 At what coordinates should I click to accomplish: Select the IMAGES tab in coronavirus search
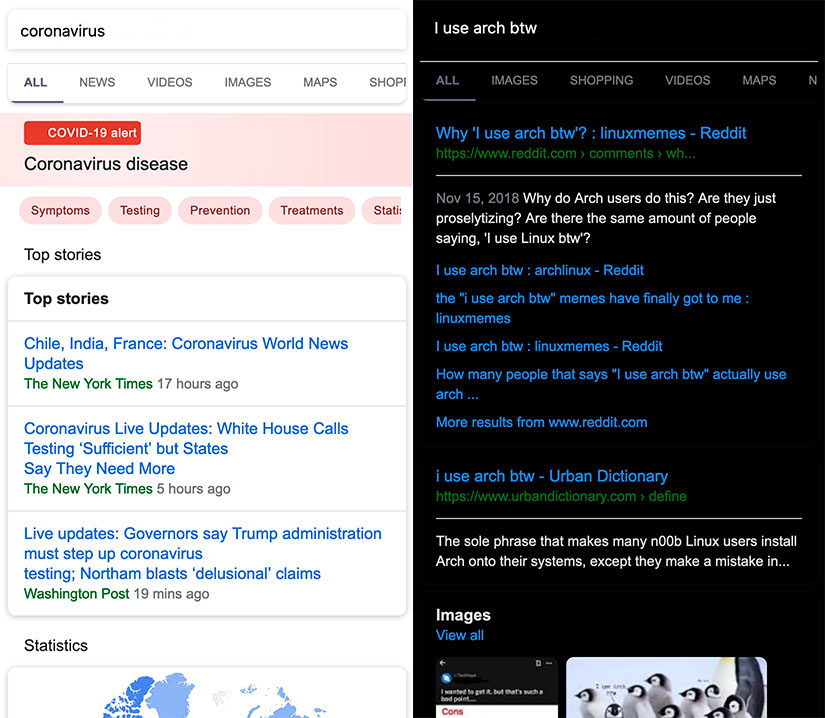pyautogui.click(x=247, y=82)
